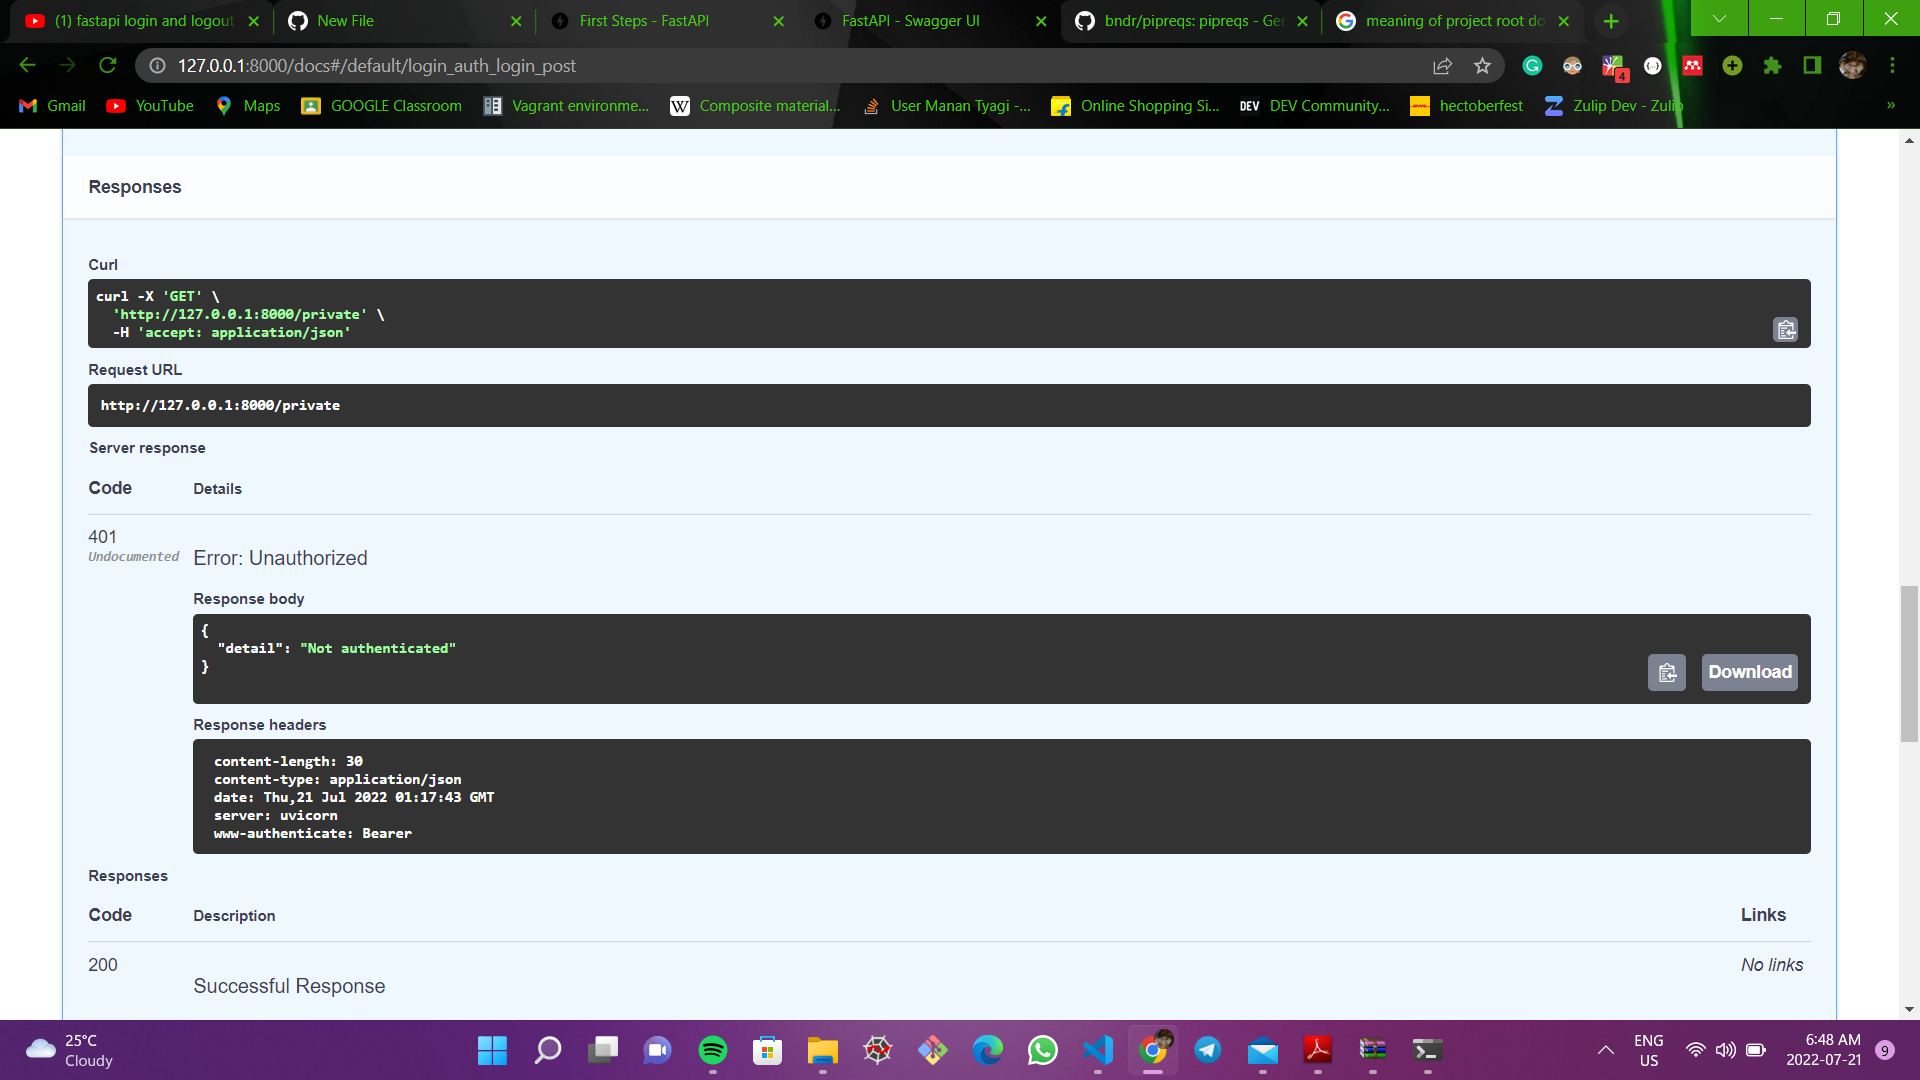Click the page vertical scrollbar thumb
The height and width of the screenshot is (1080, 1920).
click(x=1909, y=664)
